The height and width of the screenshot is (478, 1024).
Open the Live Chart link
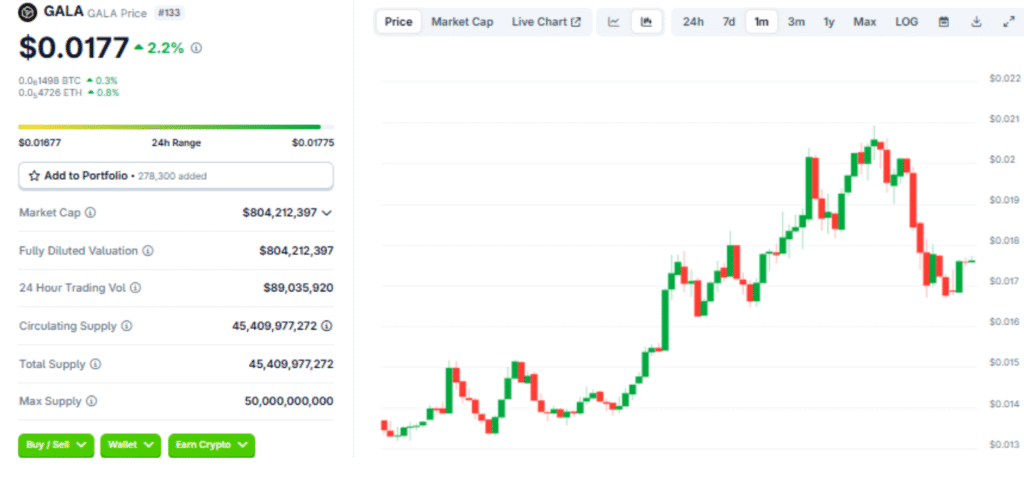pos(546,22)
